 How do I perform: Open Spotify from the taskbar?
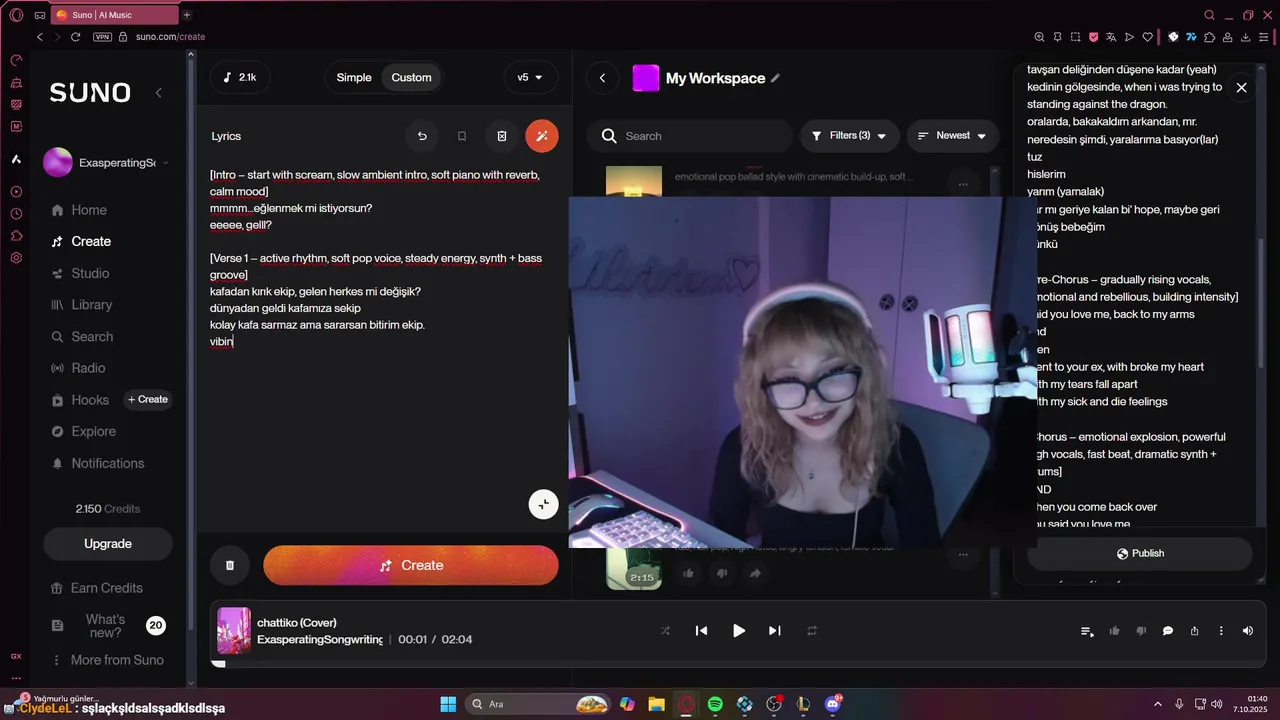pyautogui.click(x=715, y=704)
